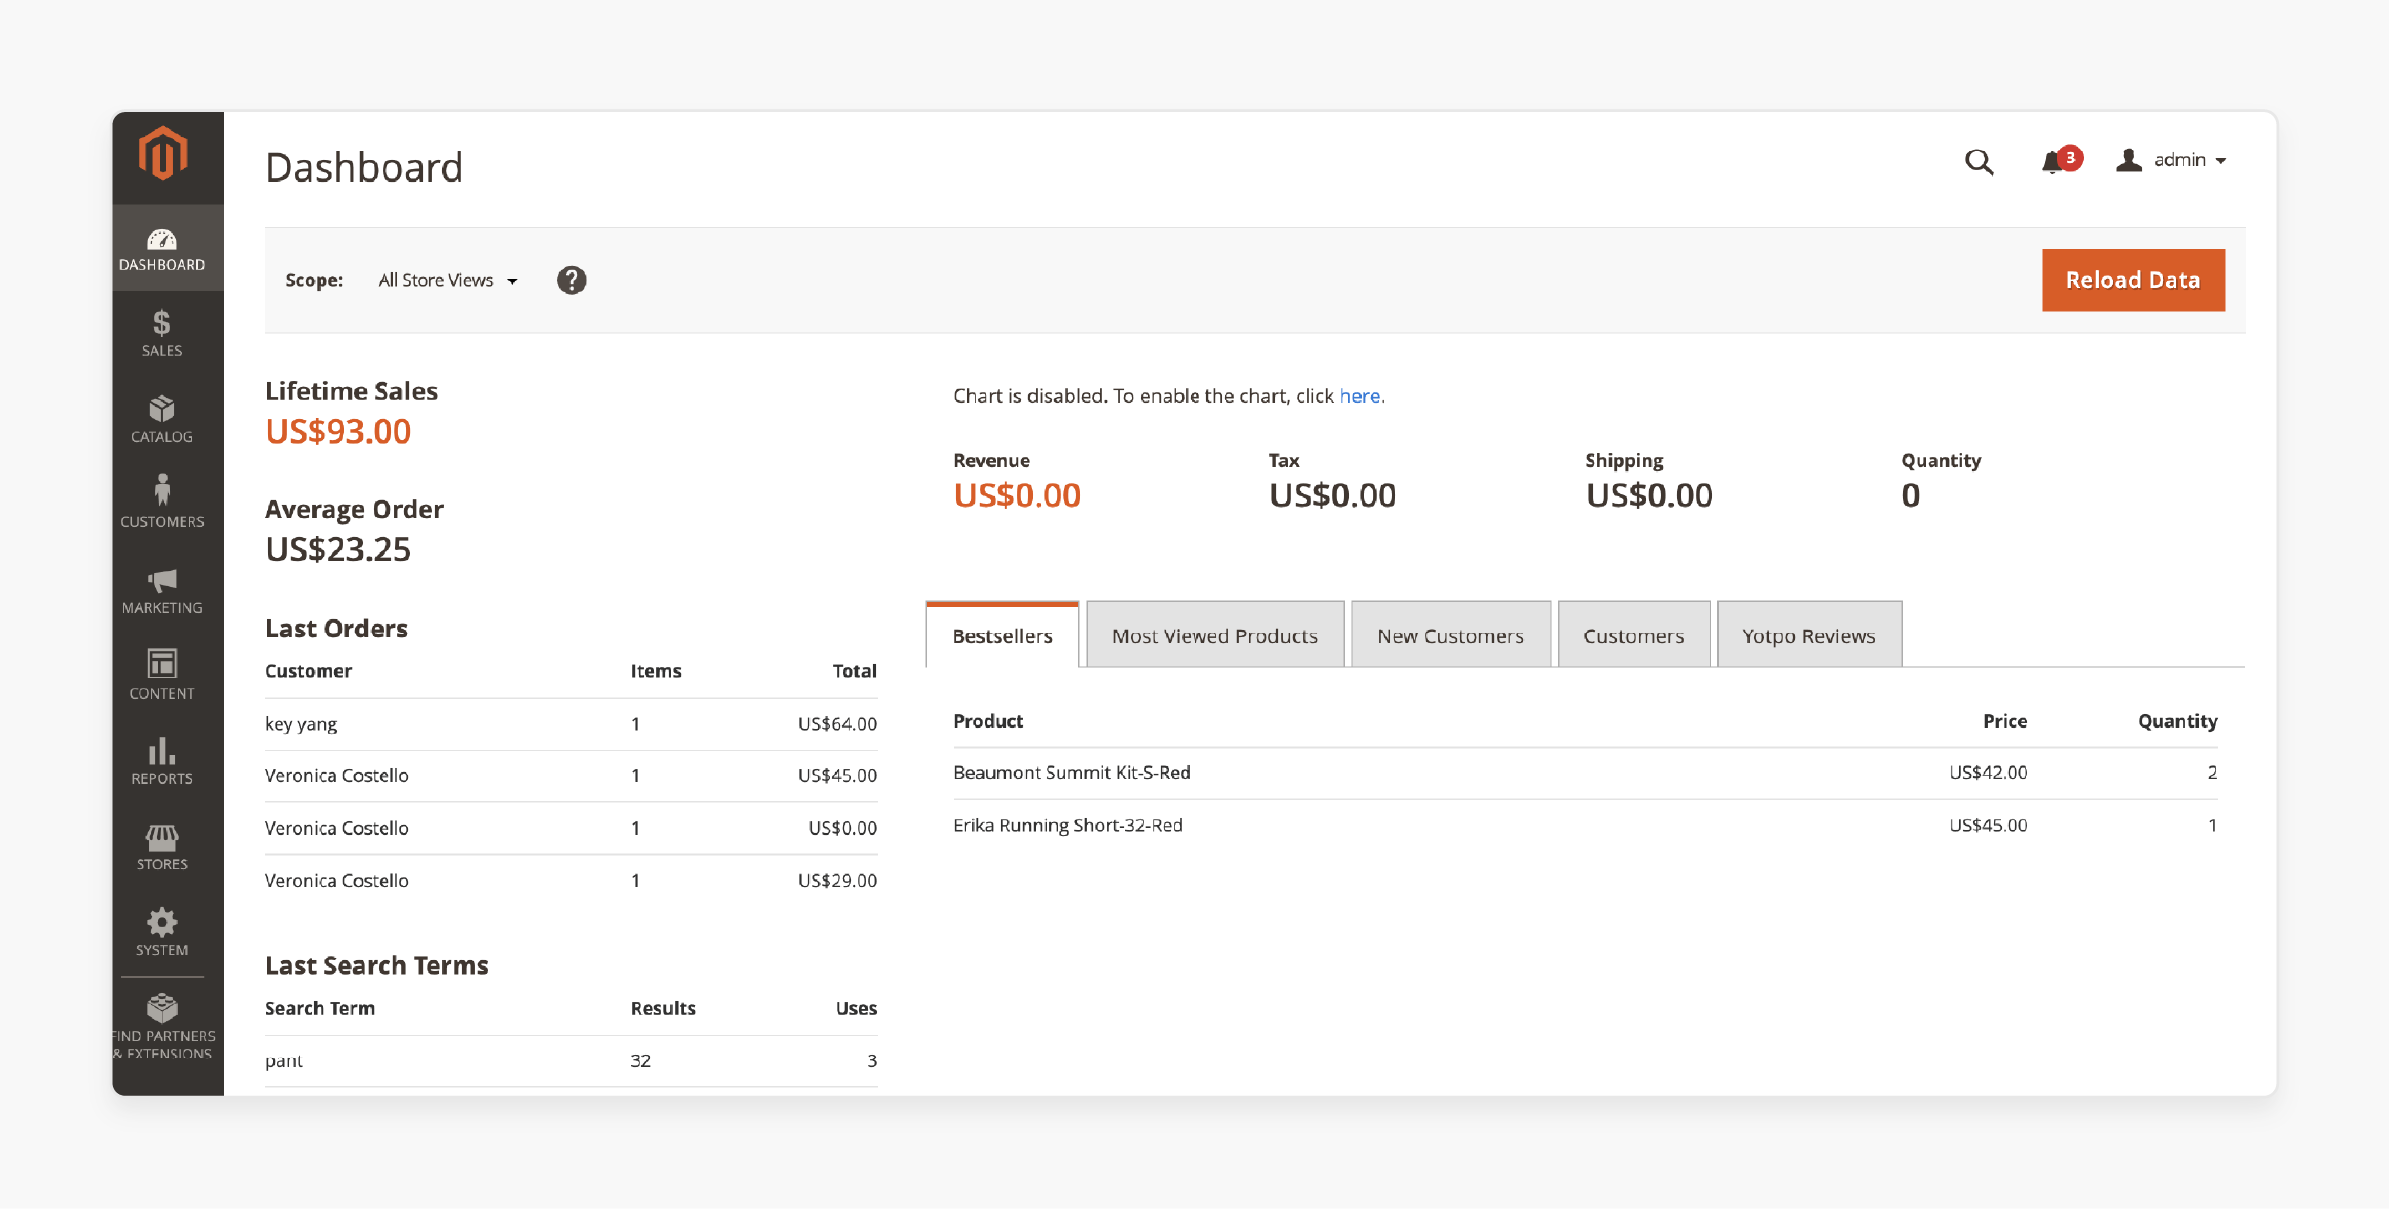Image resolution: width=2389 pixels, height=1209 pixels.
Task: Click the Shipping US$0.00 value
Action: point(1649,496)
